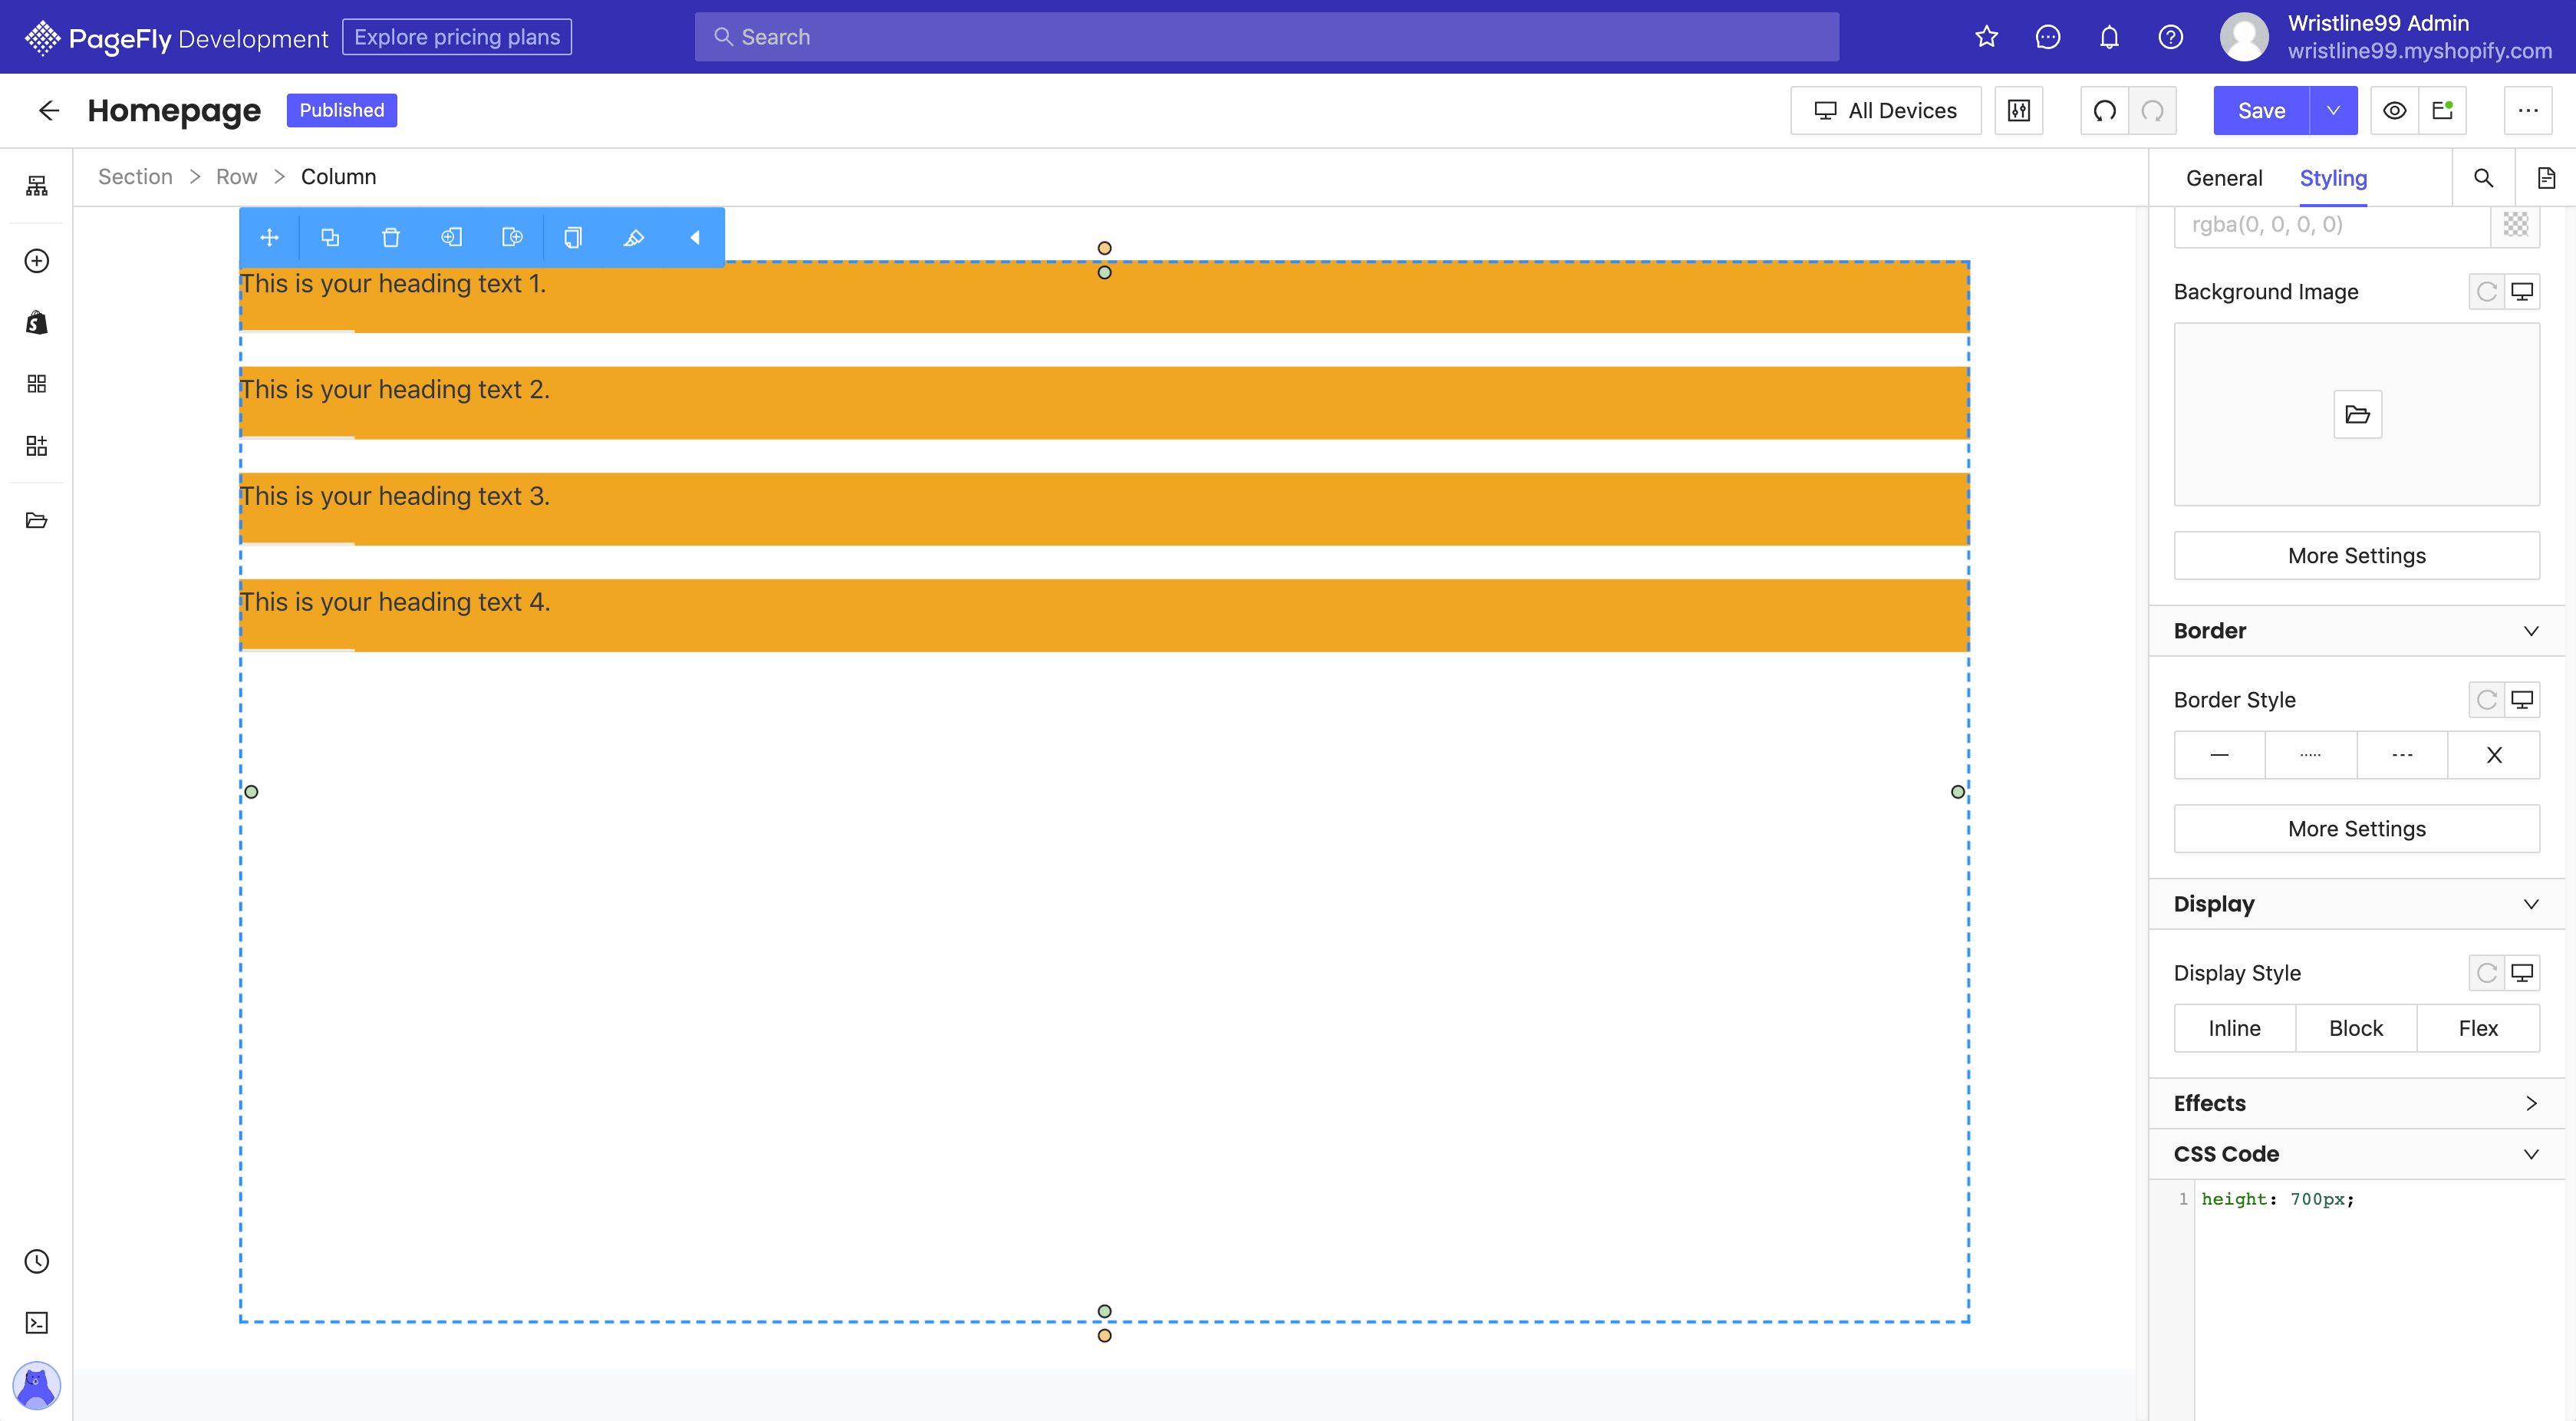2576x1421 pixels.
Task: Switch to the General tab
Action: click(2224, 178)
